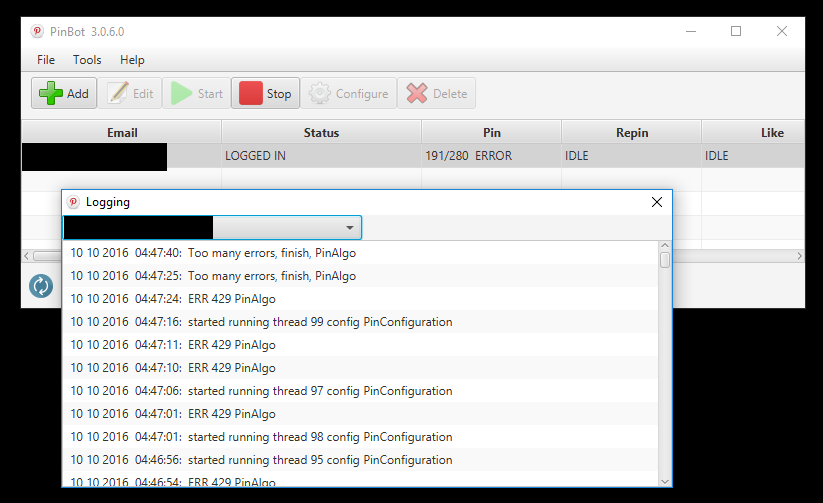The height and width of the screenshot is (503, 823).
Task: Close the PinBot main window
Action: click(782, 32)
